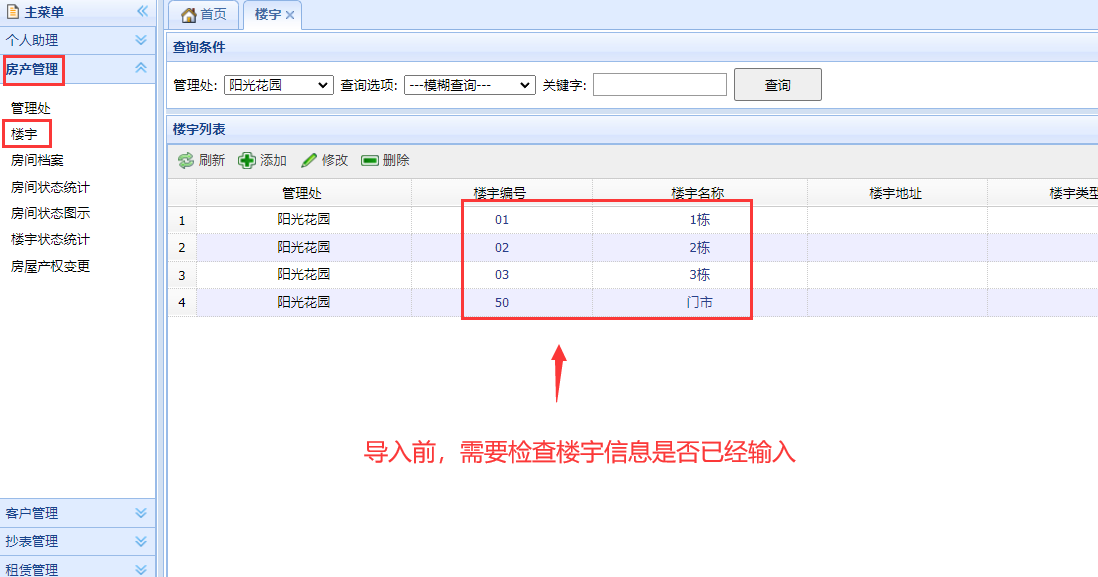Select 房间状态图示 menu item
Screen dimensions: 1098x577
click(x=50, y=213)
